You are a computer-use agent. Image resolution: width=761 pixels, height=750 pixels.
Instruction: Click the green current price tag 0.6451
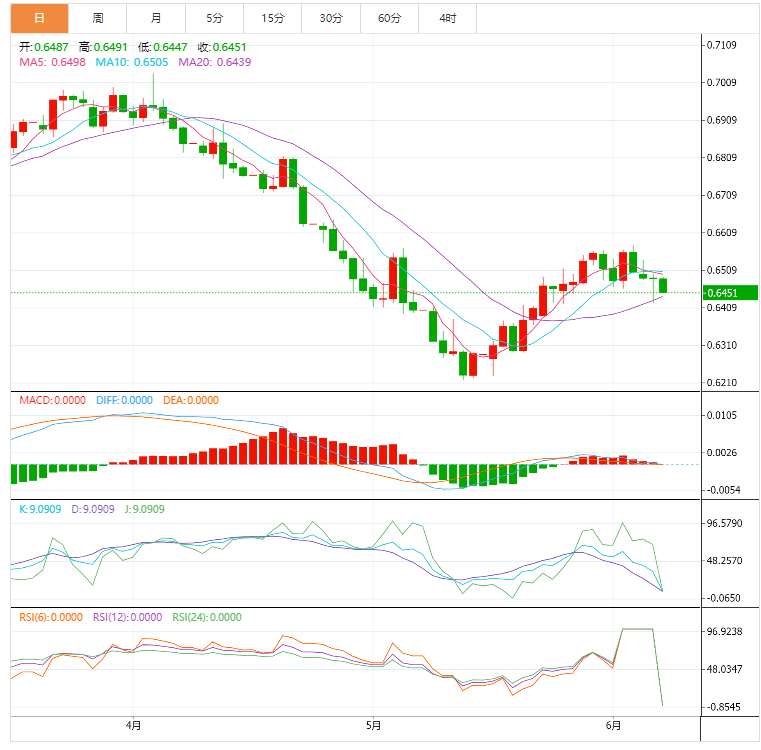(x=730, y=293)
